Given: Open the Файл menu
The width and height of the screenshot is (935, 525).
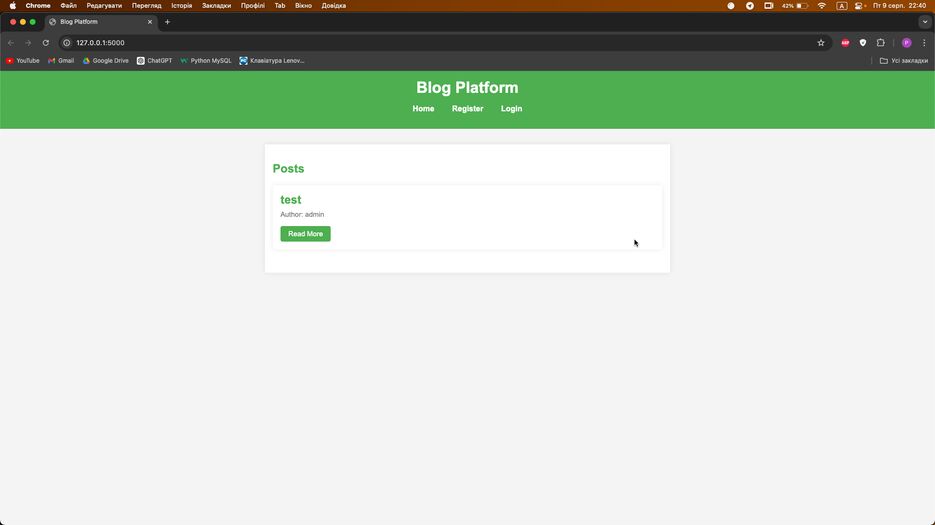Looking at the screenshot, I should 69,5.
